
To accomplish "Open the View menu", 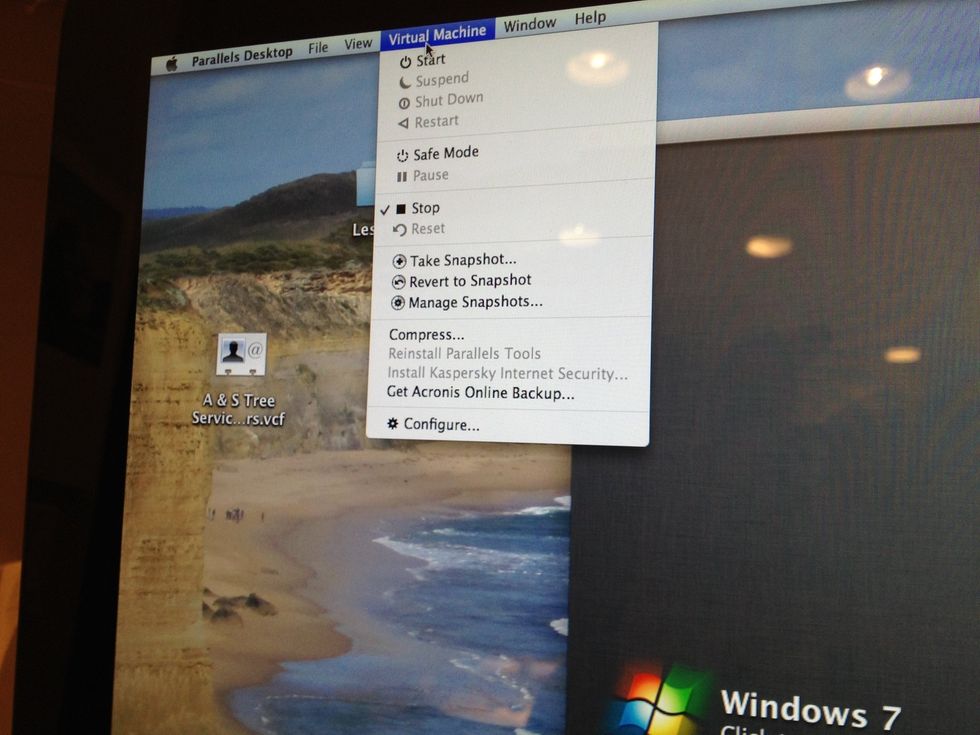I will click(358, 44).
